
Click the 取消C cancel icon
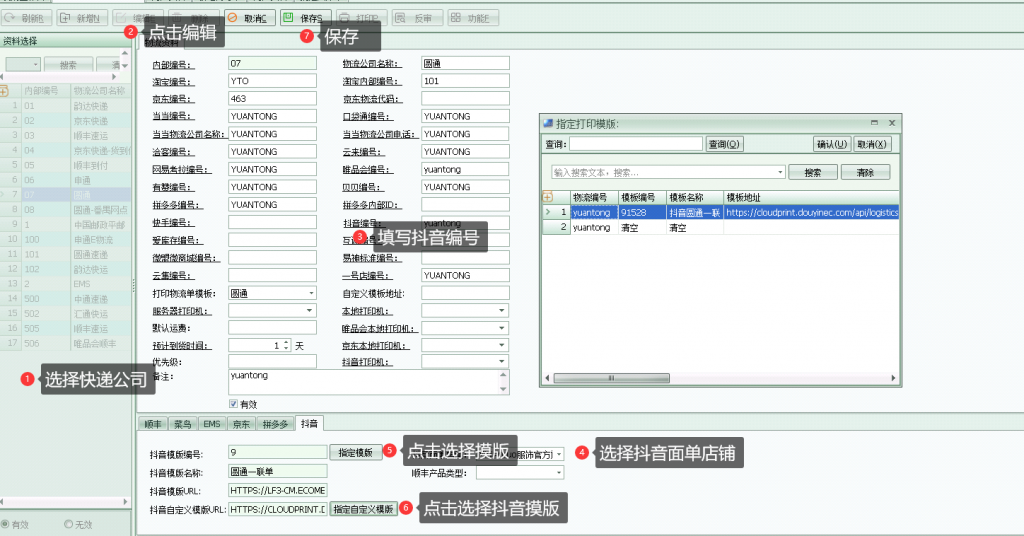pyautogui.click(x=232, y=18)
